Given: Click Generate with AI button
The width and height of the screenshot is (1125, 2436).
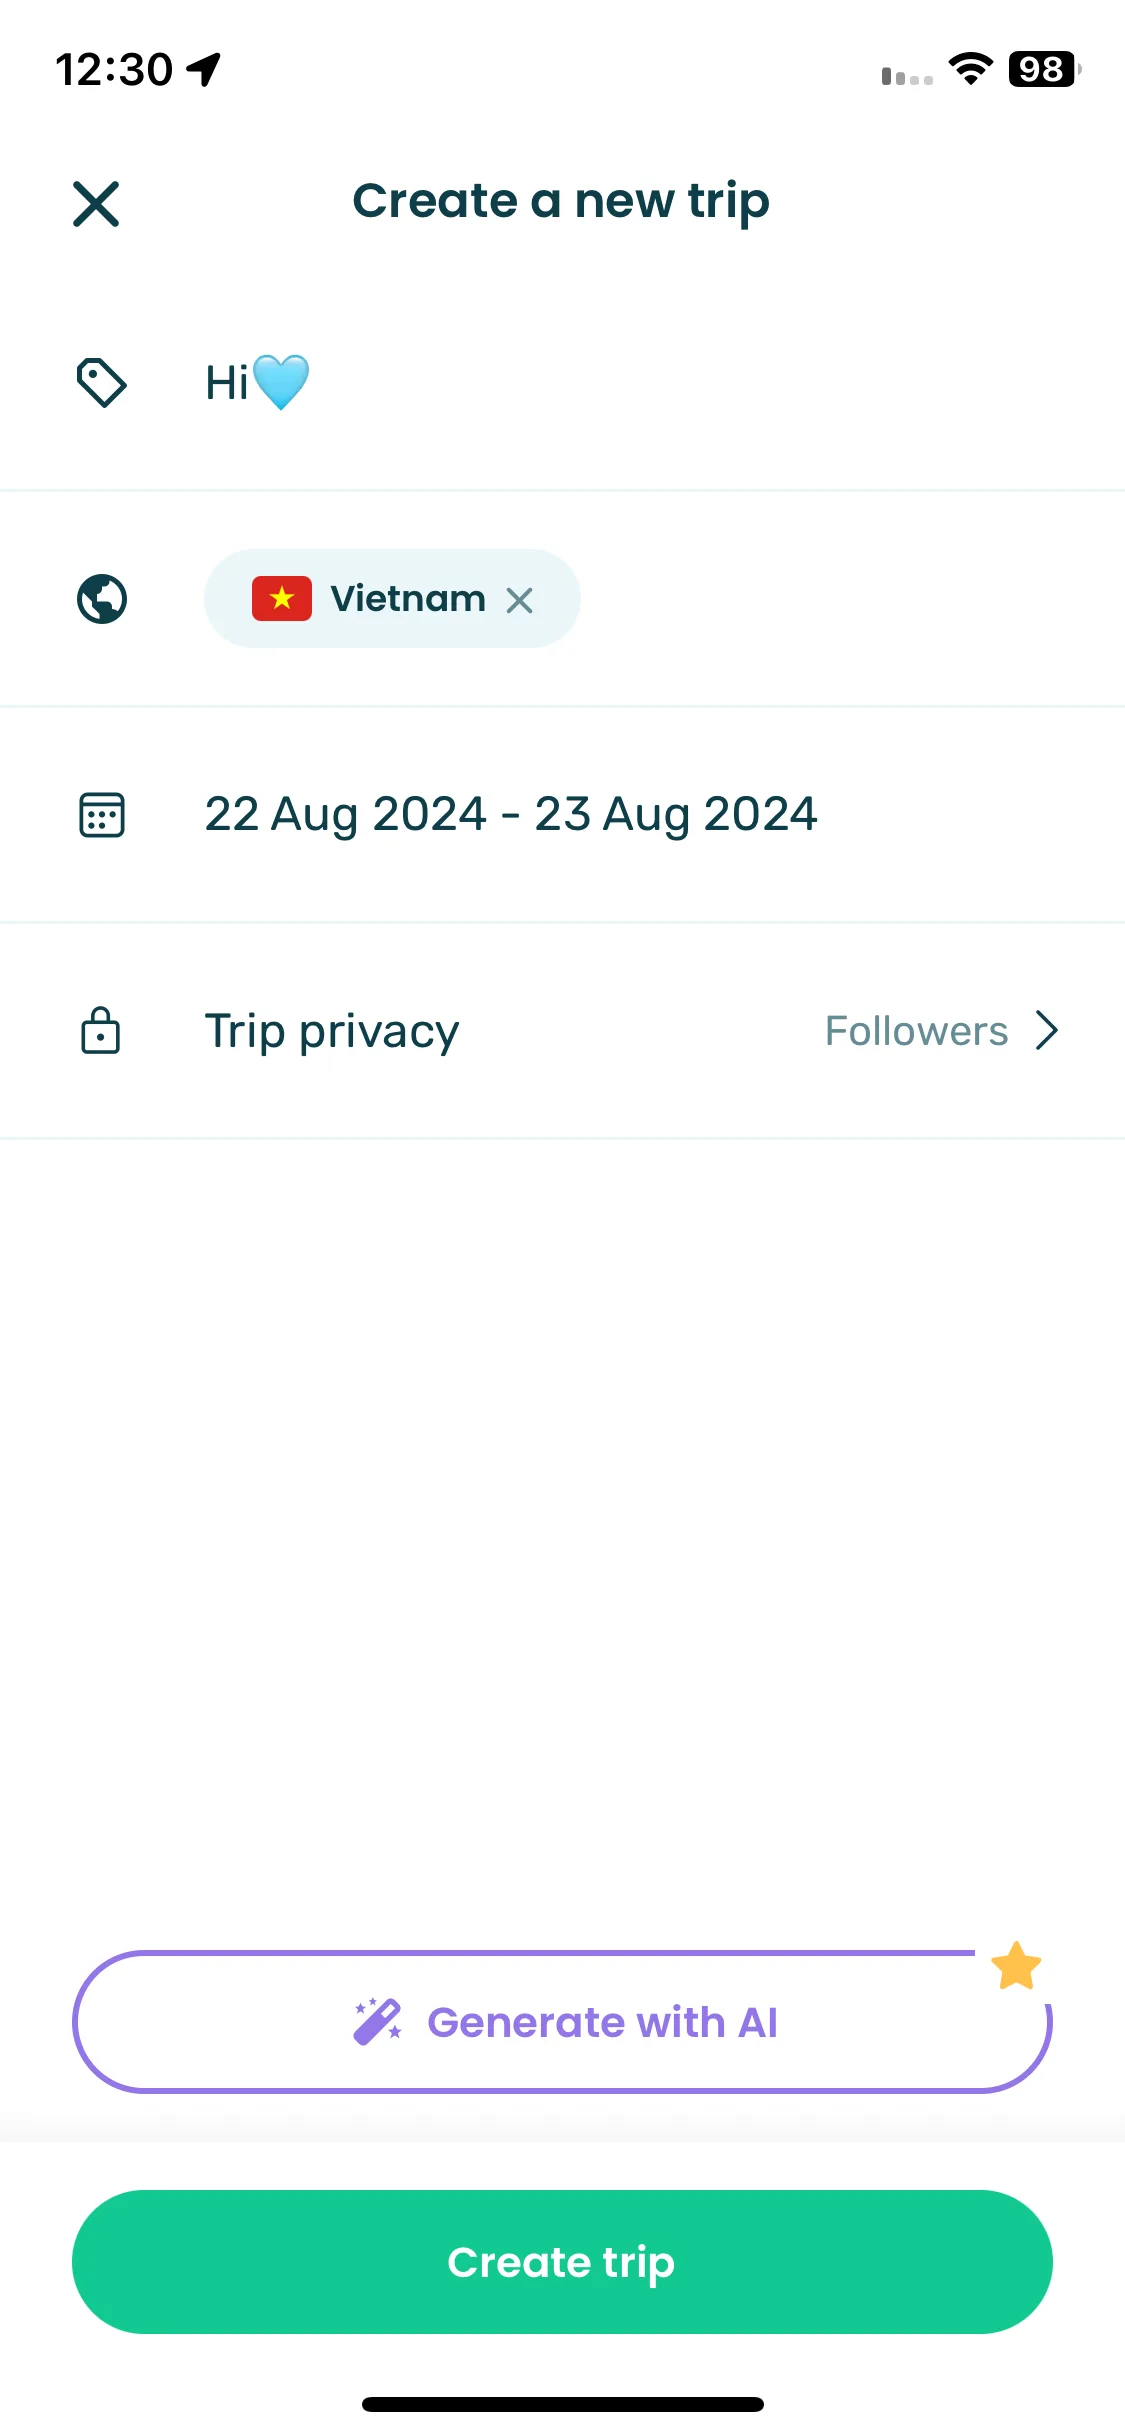Looking at the screenshot, I should click(x=562, y=2022).
